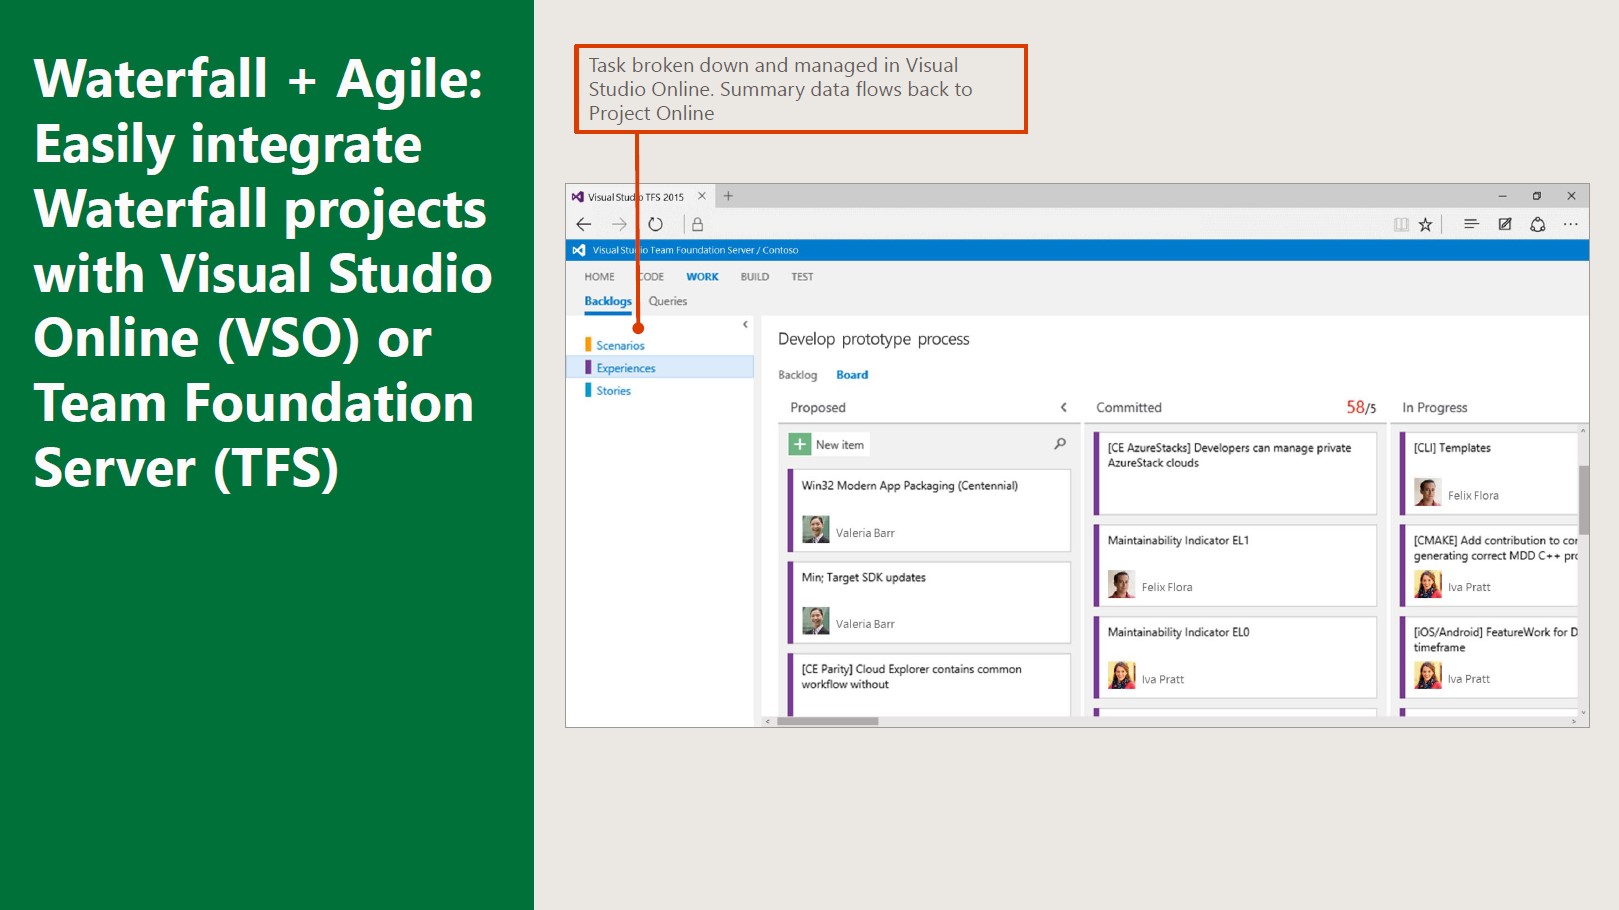1619x910 pixels.
Task: Open Win32 Modern App Packaging card
Action: point(929,510)
